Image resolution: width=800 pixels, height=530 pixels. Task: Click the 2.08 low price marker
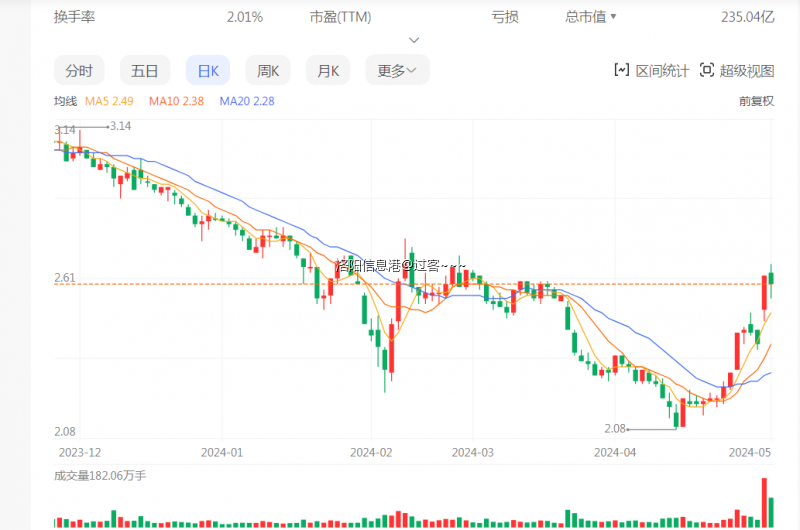point(615,428)
